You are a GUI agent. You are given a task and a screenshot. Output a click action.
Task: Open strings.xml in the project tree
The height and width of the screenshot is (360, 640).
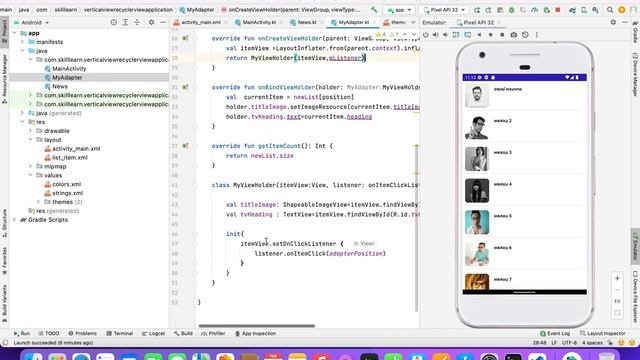pyautogui.click(x=67, y=193)
